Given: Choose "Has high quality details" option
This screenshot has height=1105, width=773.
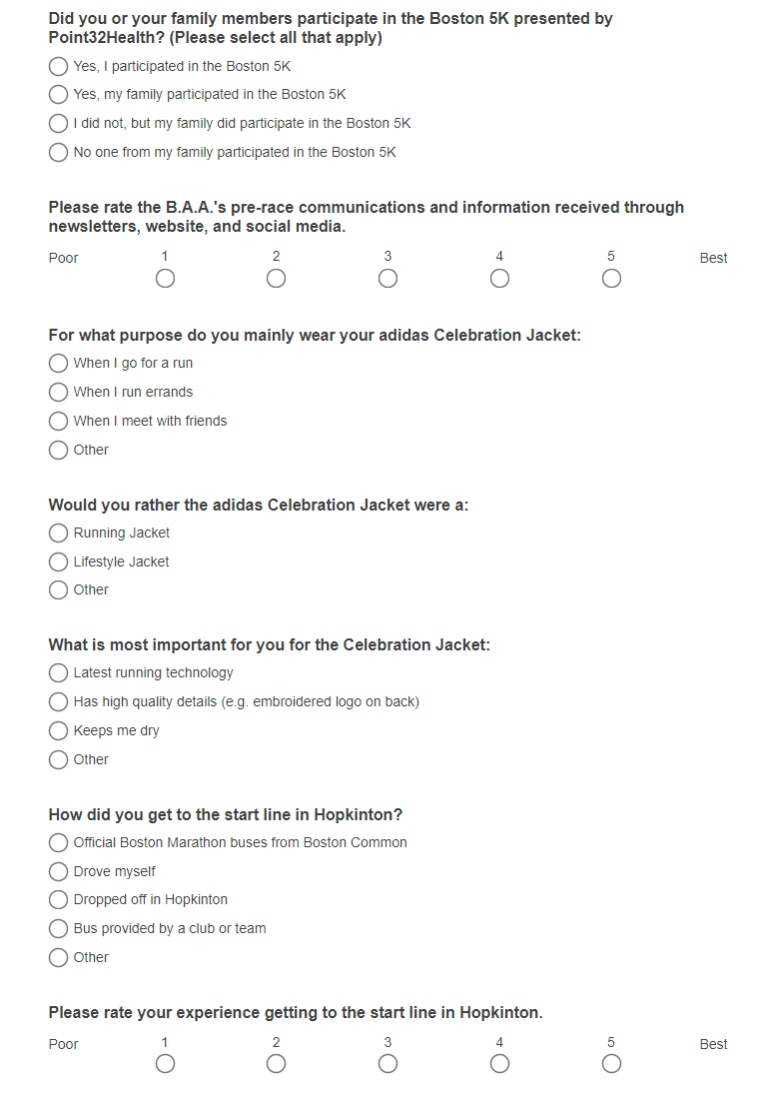Looking at the screenshot, I should (x=58, y=702).
